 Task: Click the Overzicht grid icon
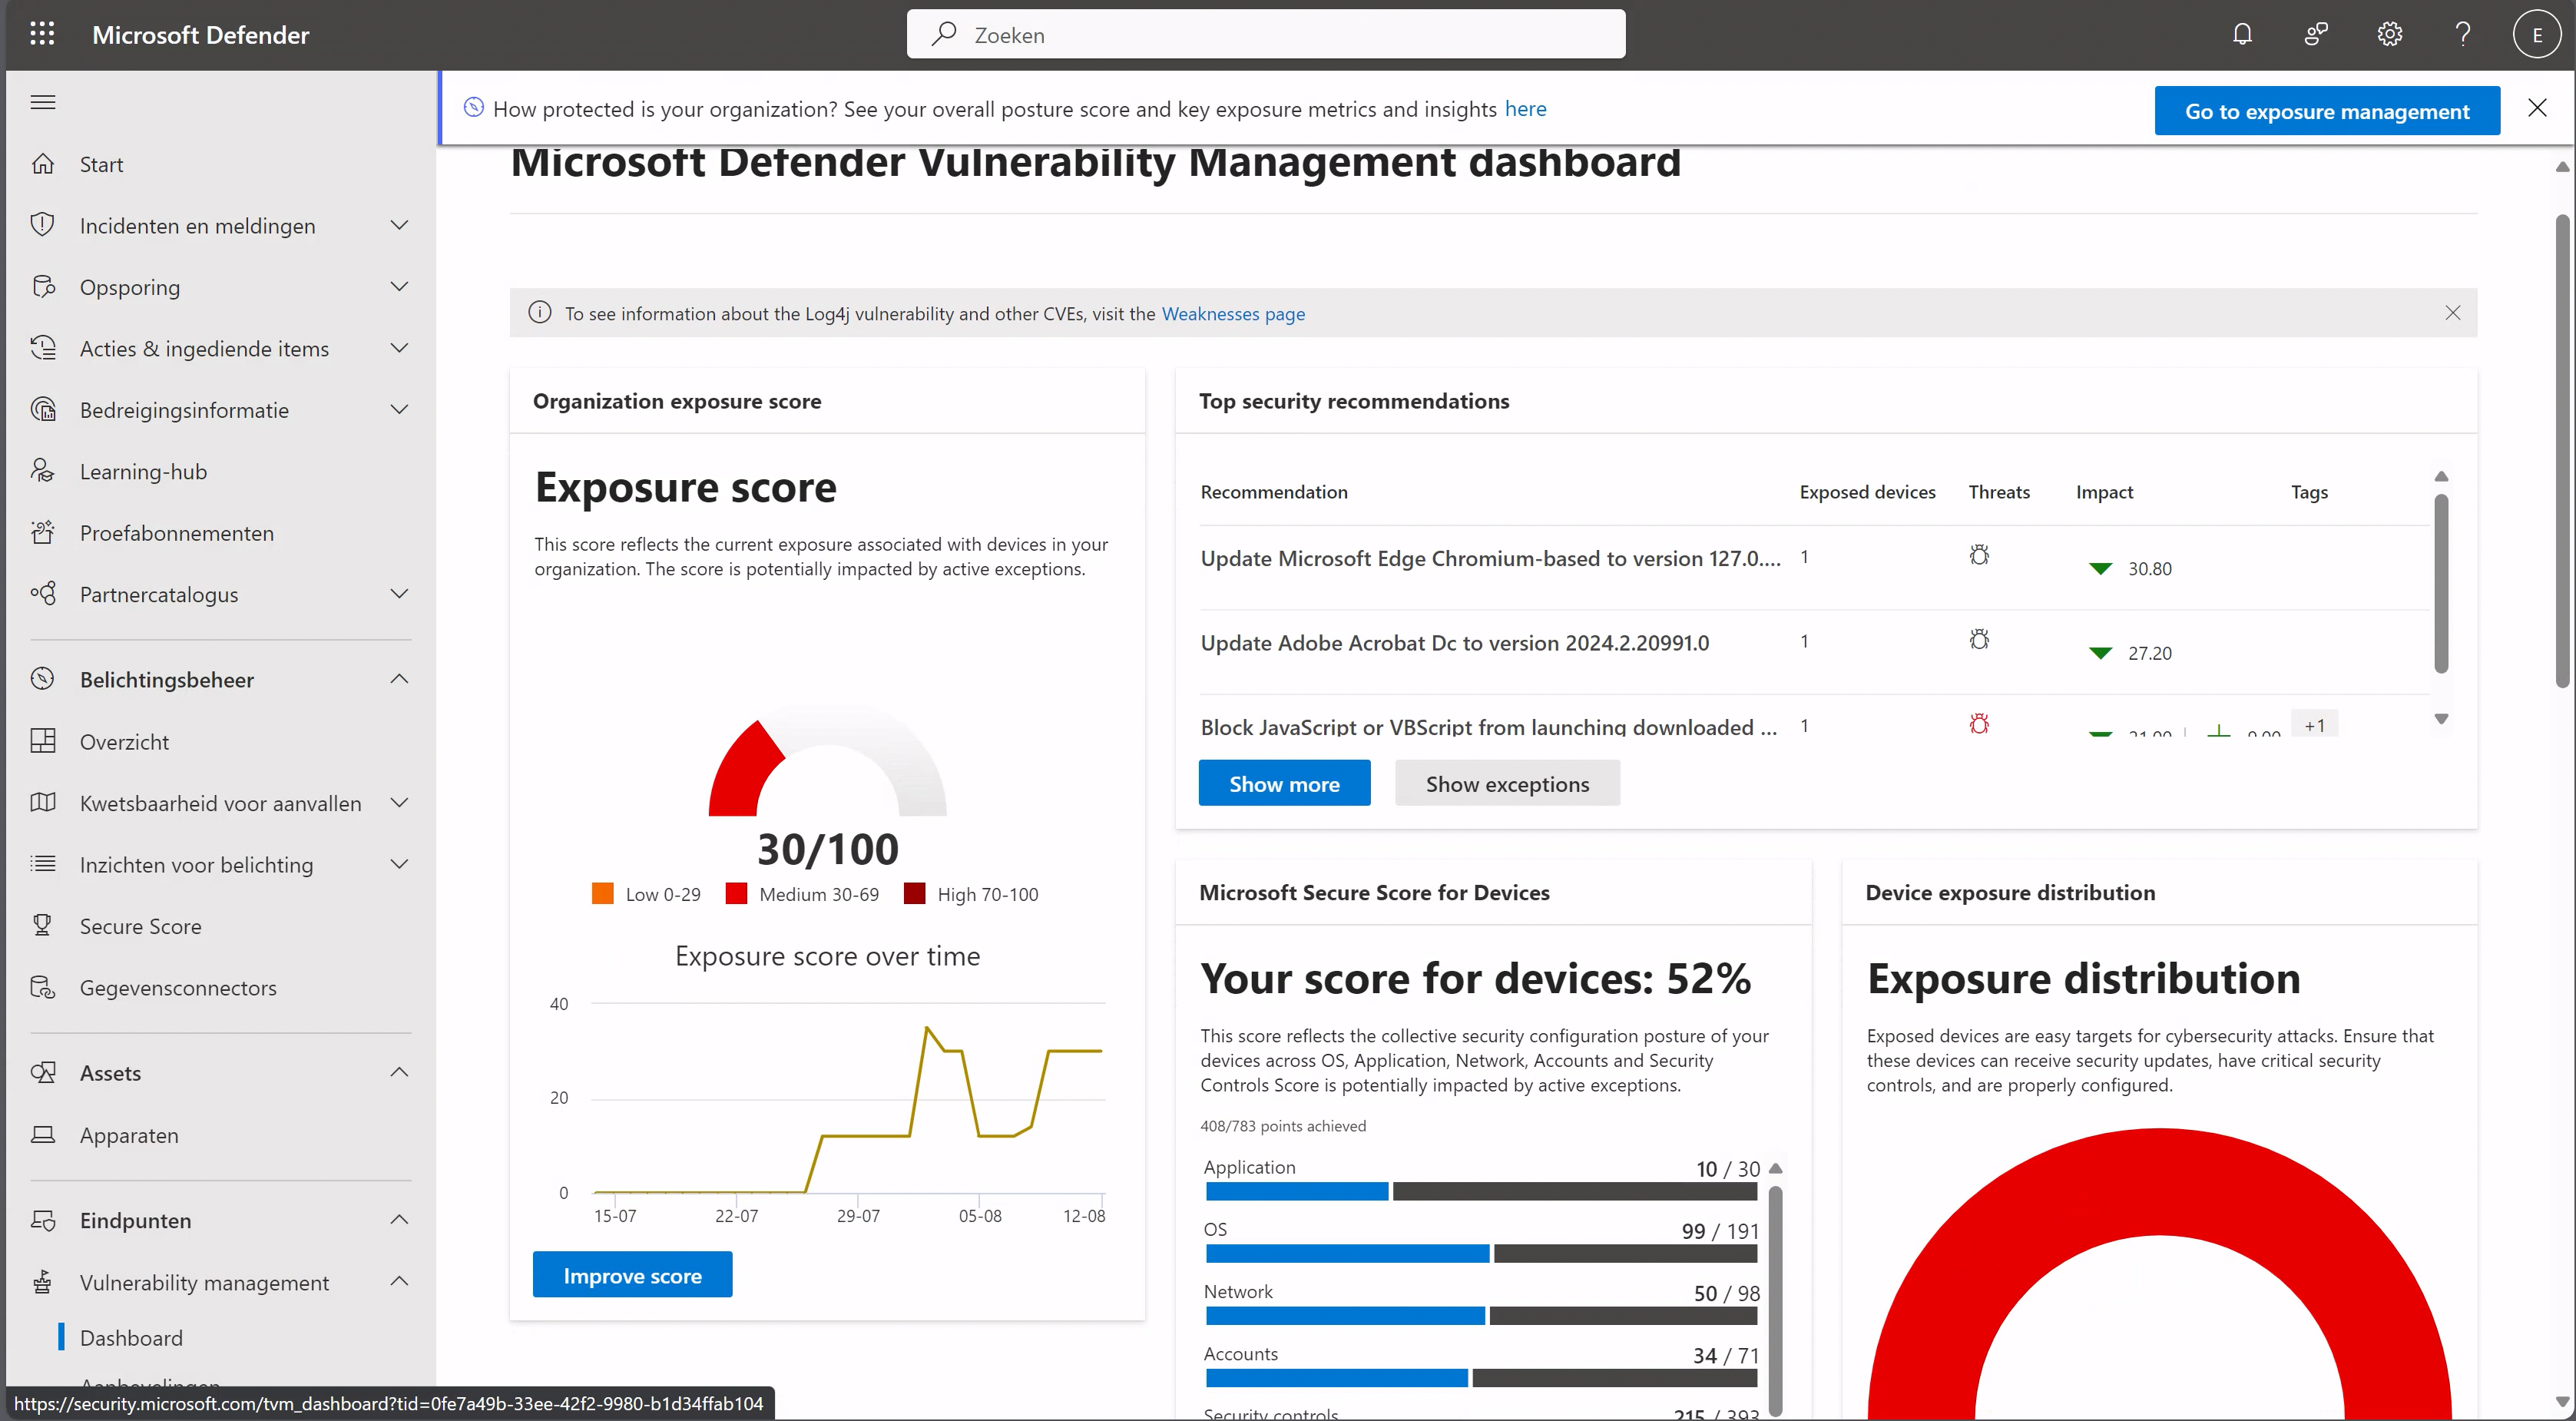(43, 742)
